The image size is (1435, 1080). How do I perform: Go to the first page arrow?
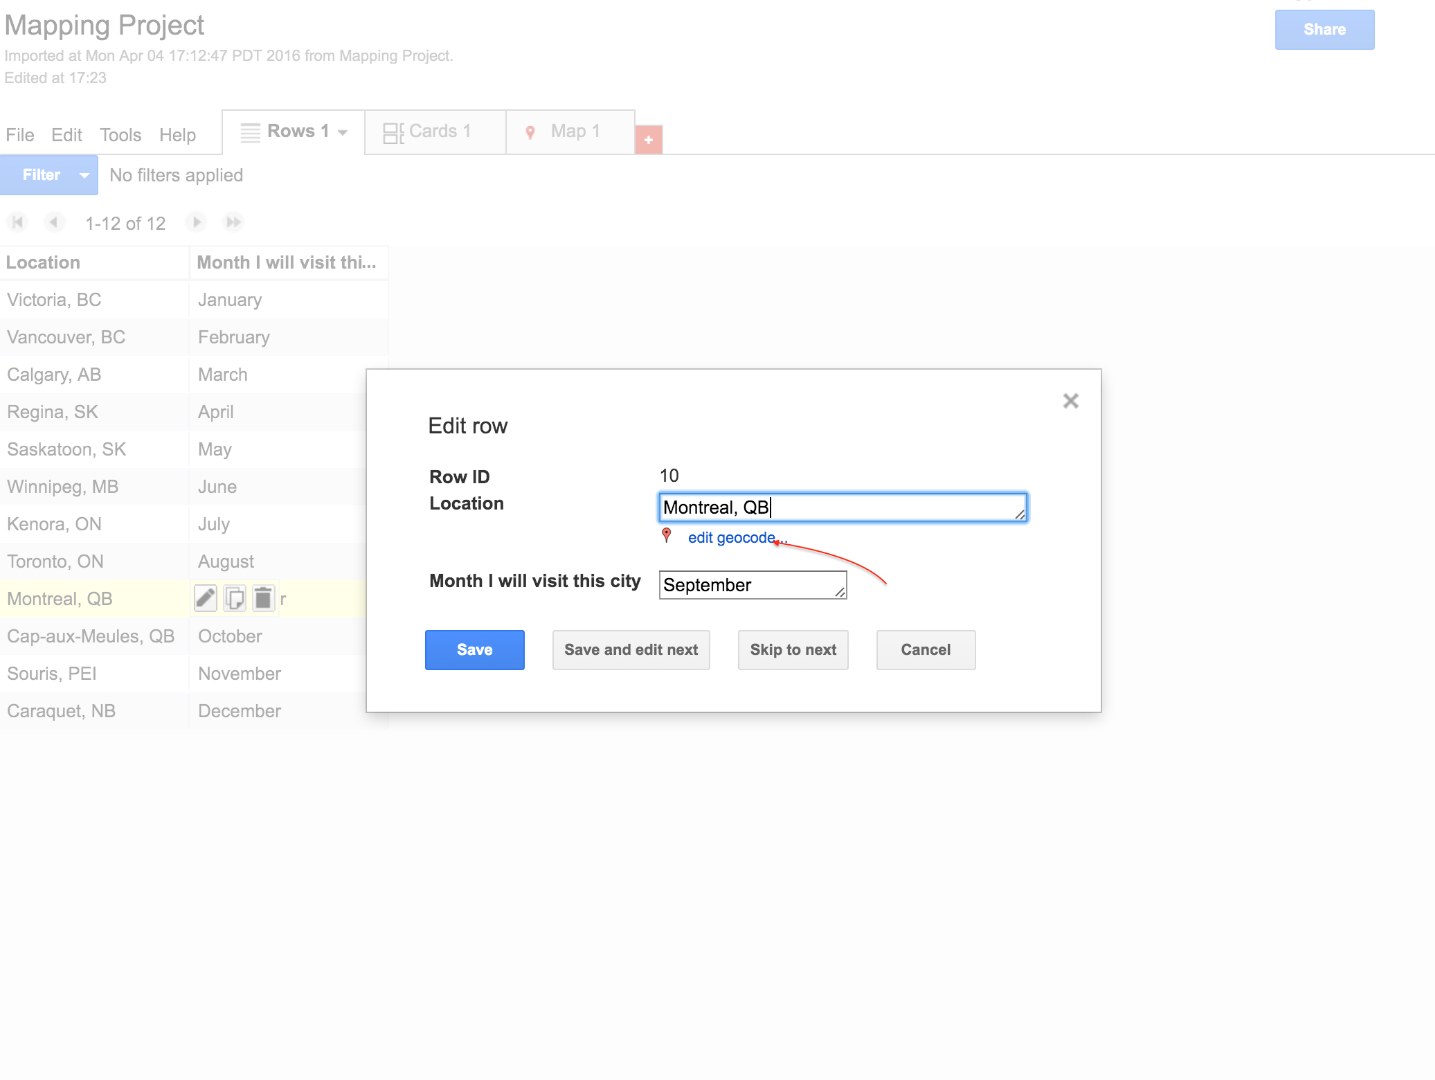(x=18, y=222)
